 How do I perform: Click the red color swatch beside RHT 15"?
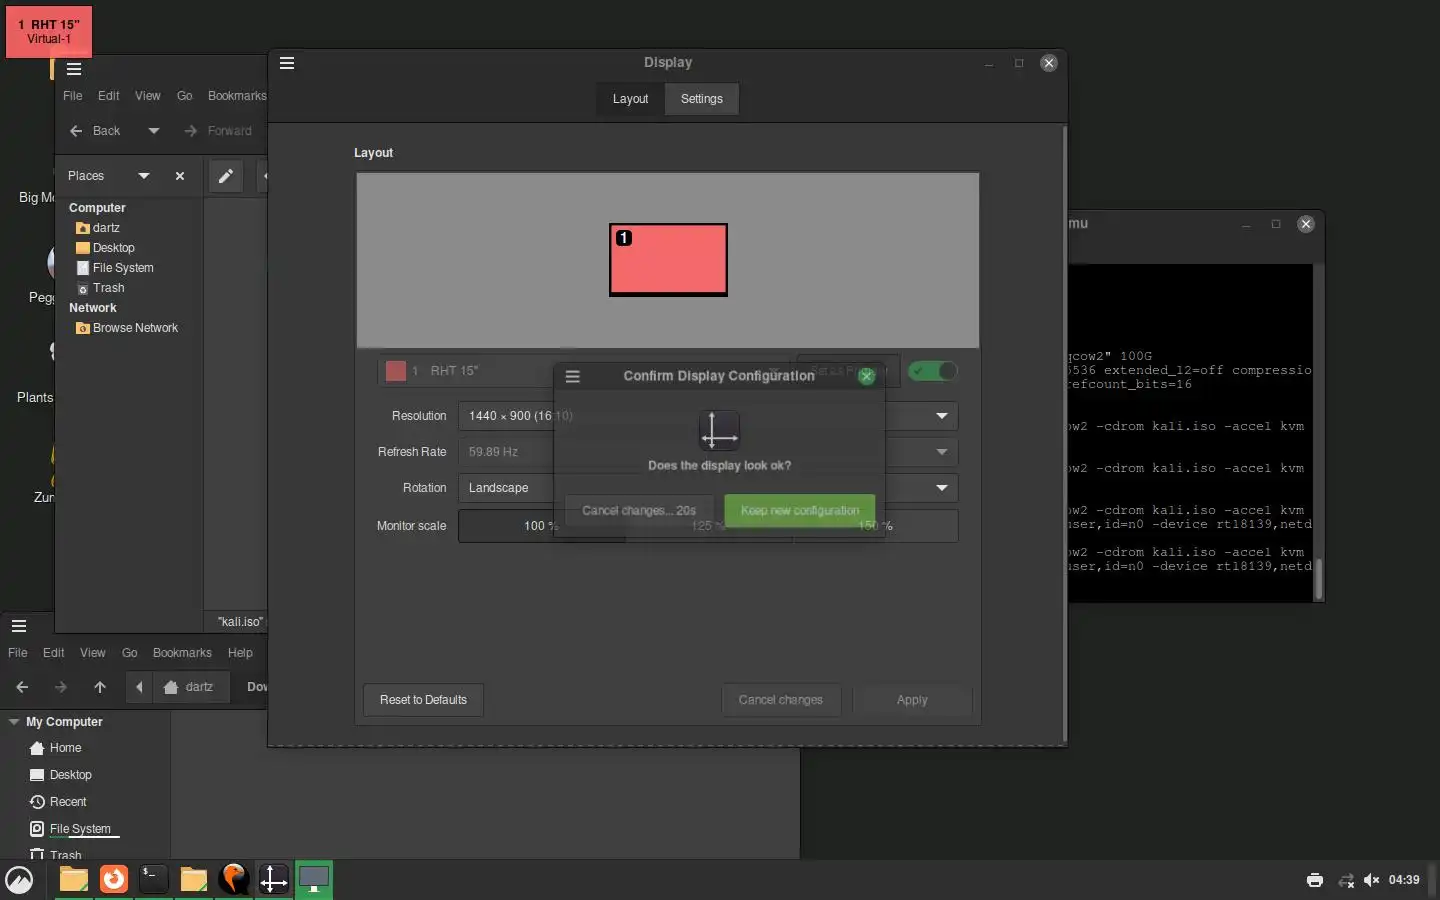coord(396,371)
